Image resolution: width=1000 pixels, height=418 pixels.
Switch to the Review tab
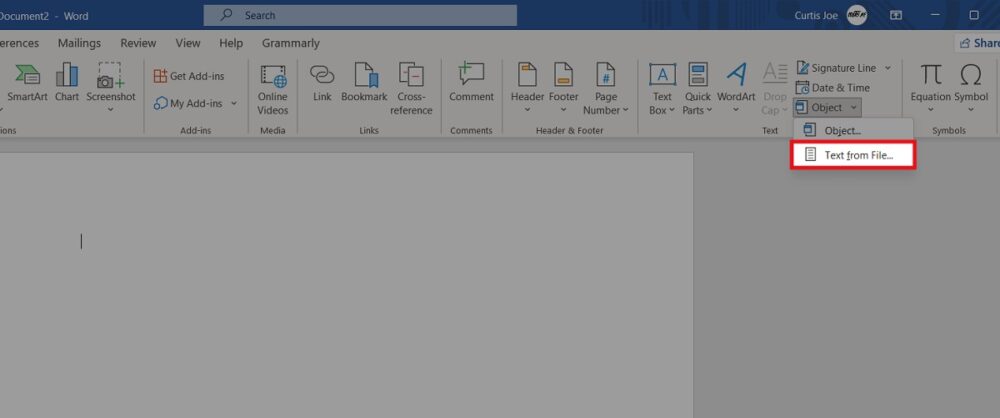[138, 43]
